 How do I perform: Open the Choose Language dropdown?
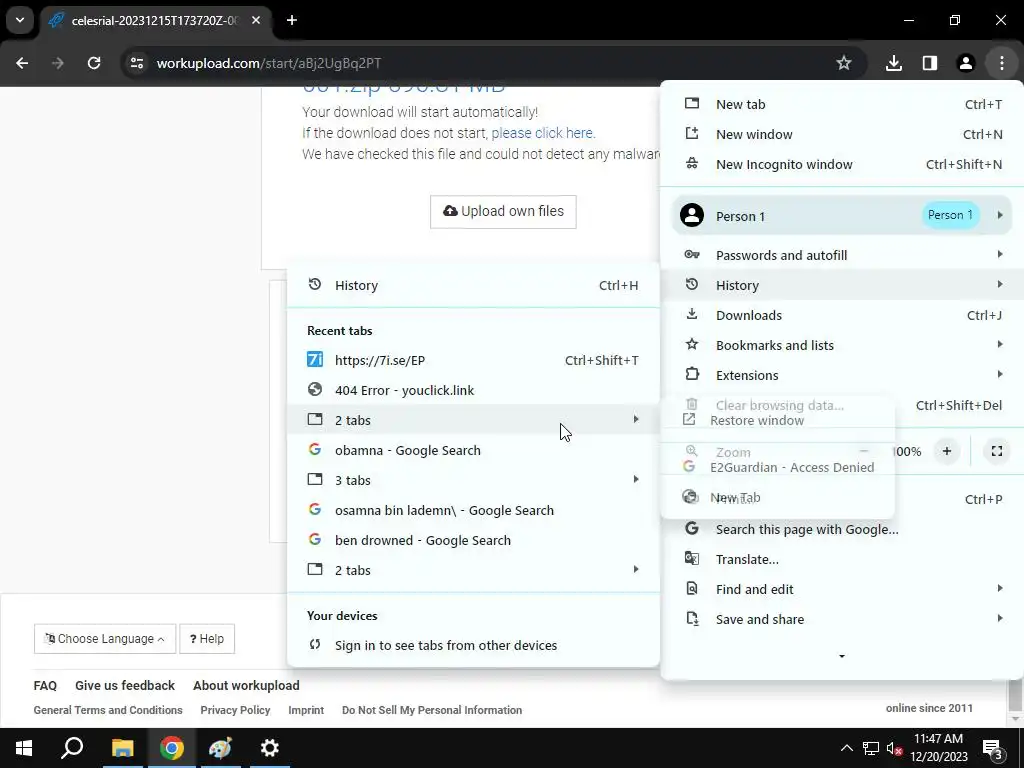click(x=104, y=639)
